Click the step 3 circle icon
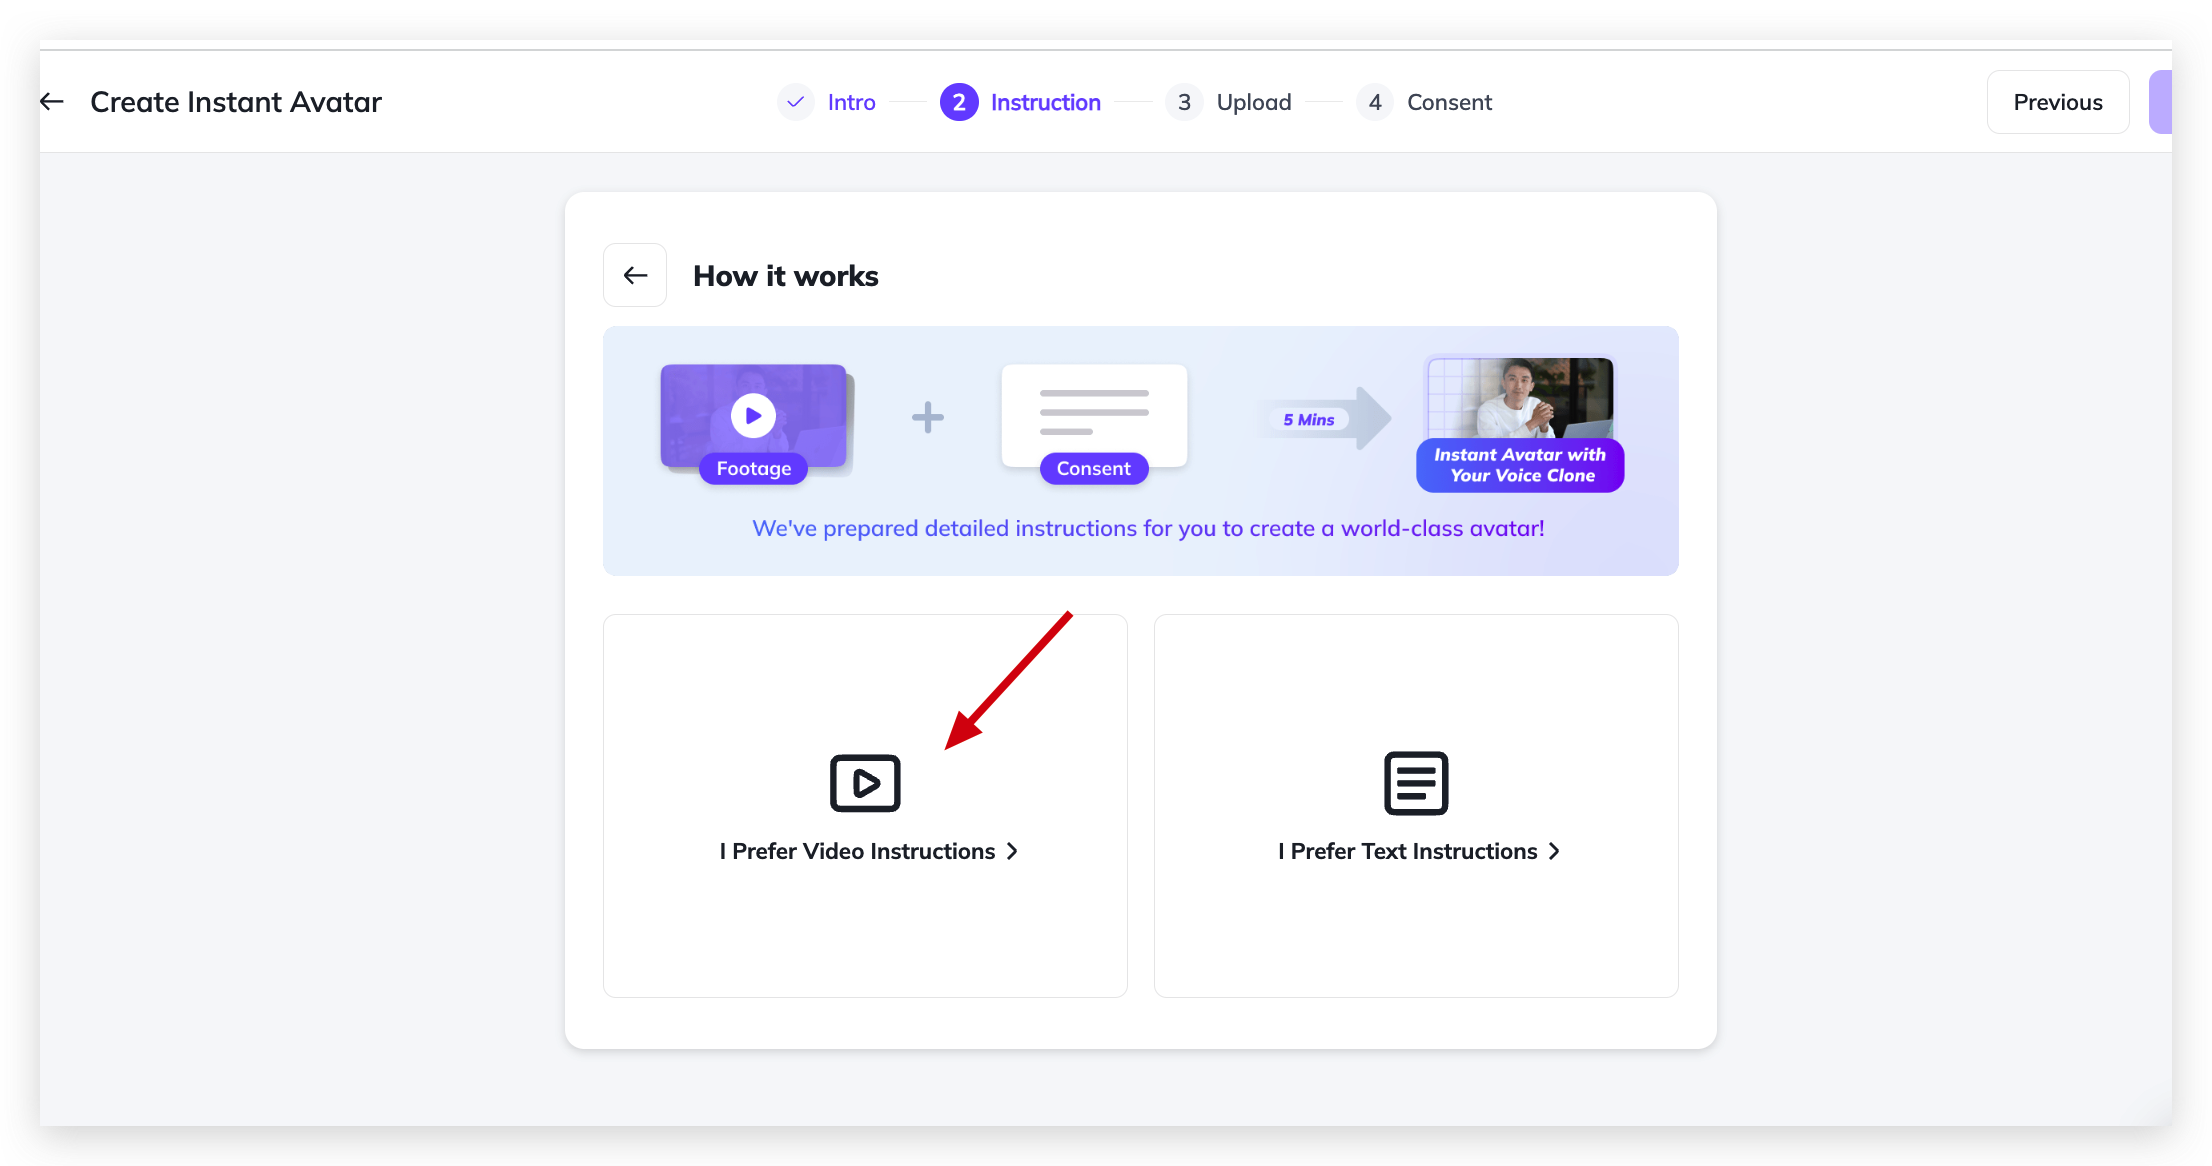 tap(1184, 102)
